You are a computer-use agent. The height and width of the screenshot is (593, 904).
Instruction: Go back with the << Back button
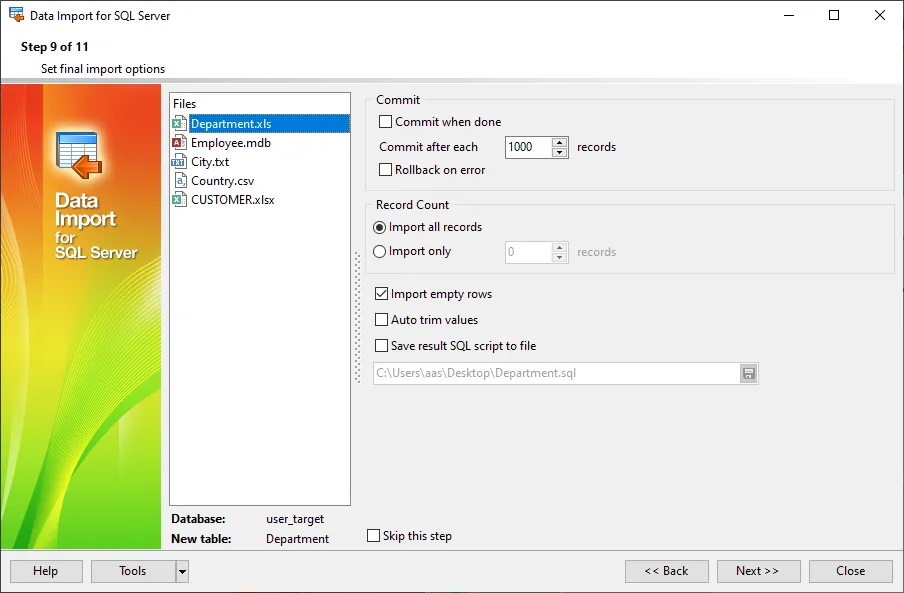point(666,571)
